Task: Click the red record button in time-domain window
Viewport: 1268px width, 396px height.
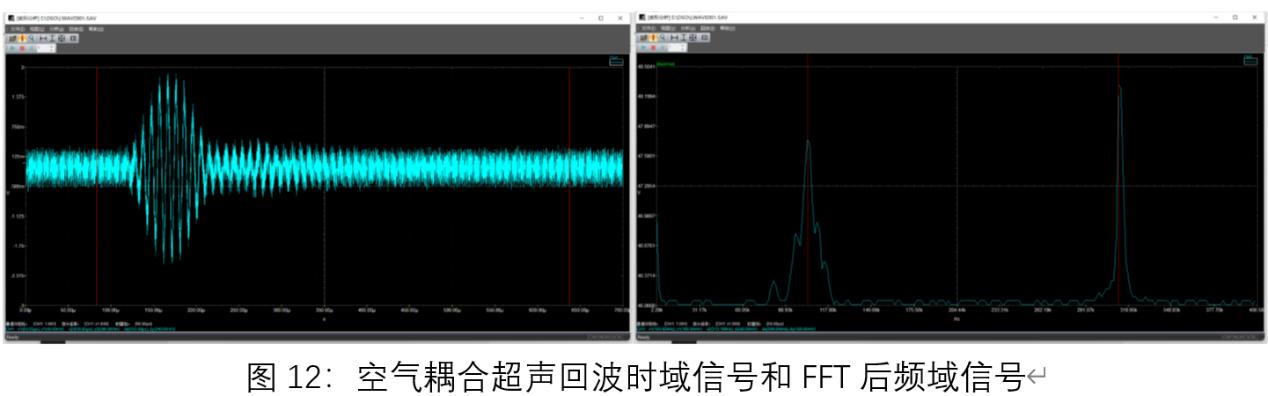Action: tap(22, 48)
